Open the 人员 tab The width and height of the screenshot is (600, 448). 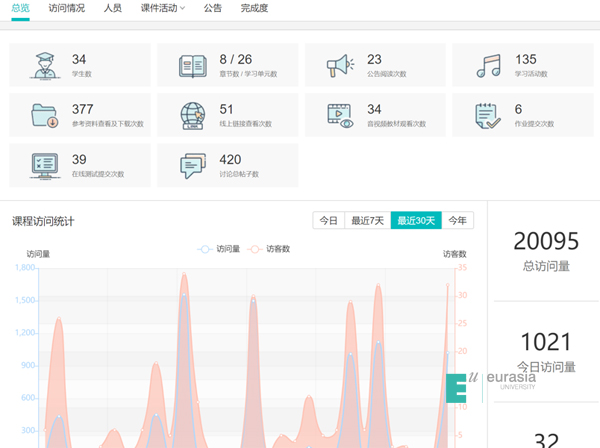pos(113,8)
